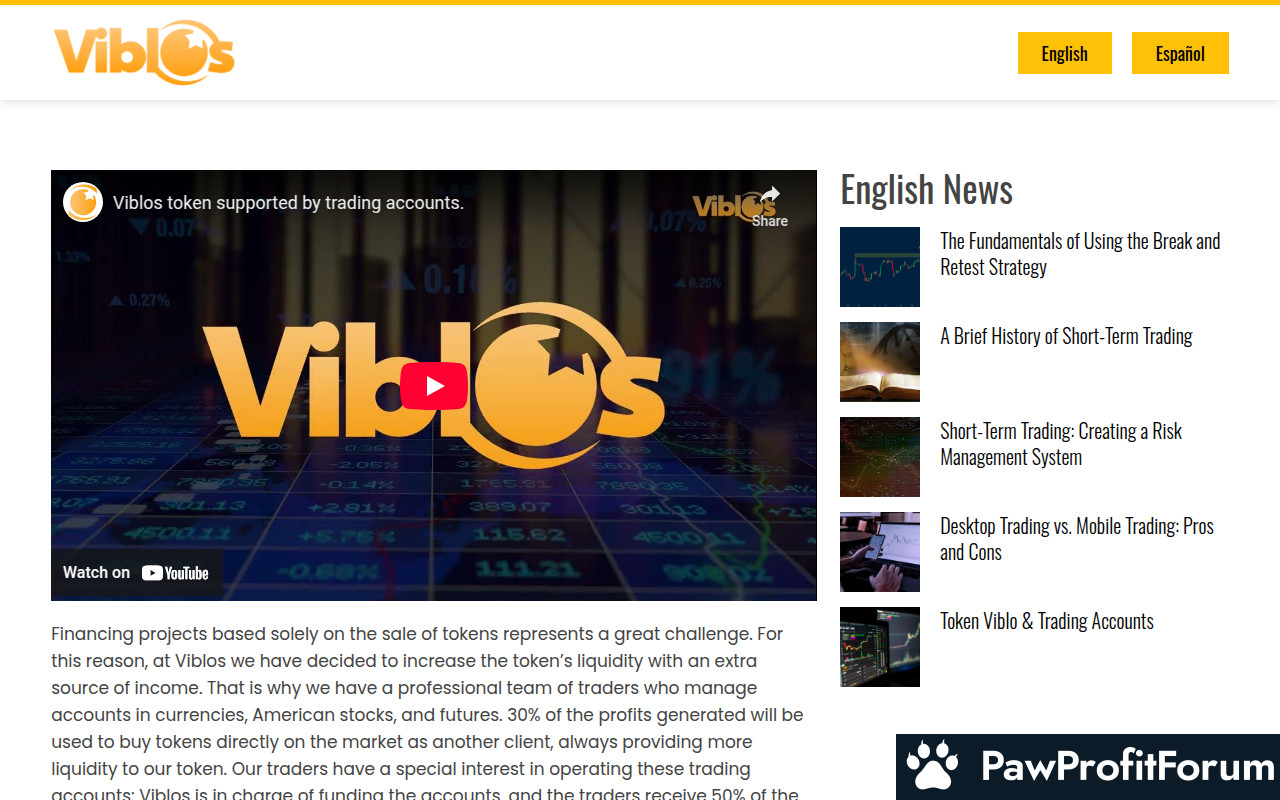Click the Viblos logo in the header
The width and height of the screenshot is (1280, 800).
(x=144, y=52)
